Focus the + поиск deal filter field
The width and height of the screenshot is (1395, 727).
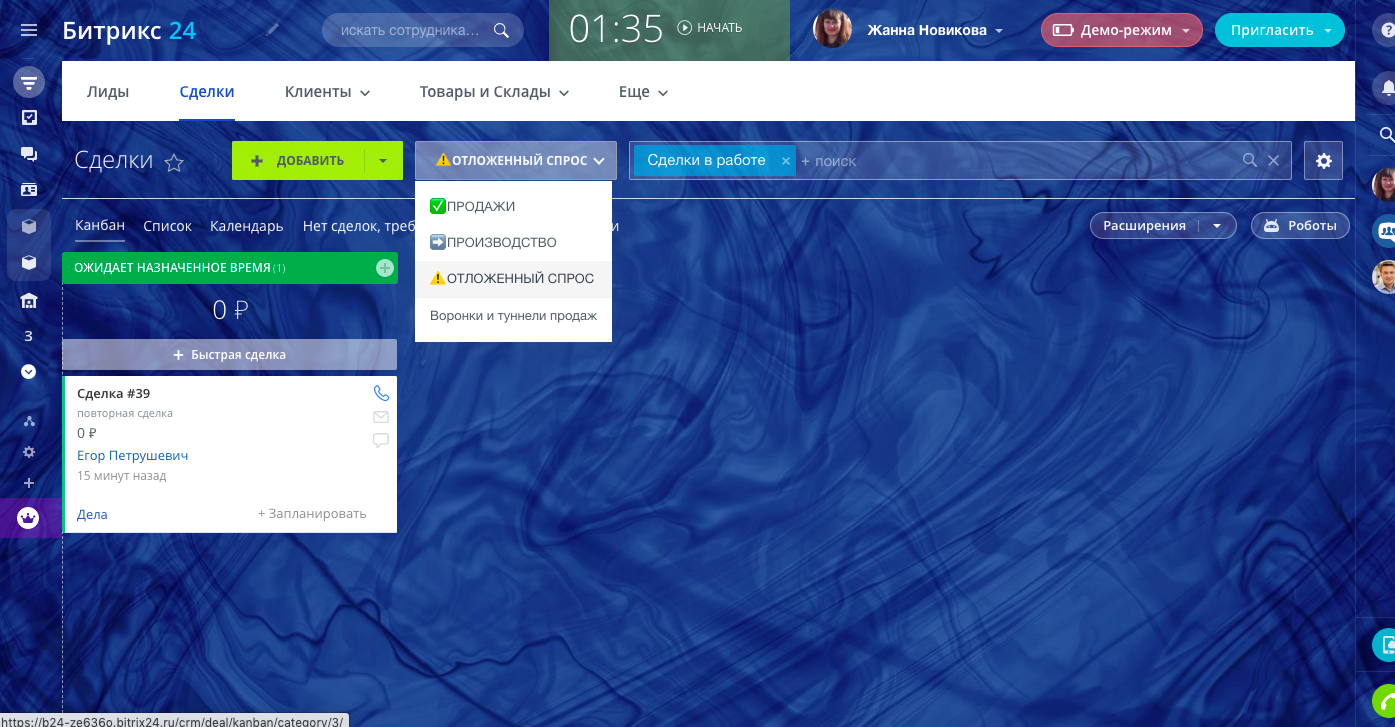[1020, 160]
